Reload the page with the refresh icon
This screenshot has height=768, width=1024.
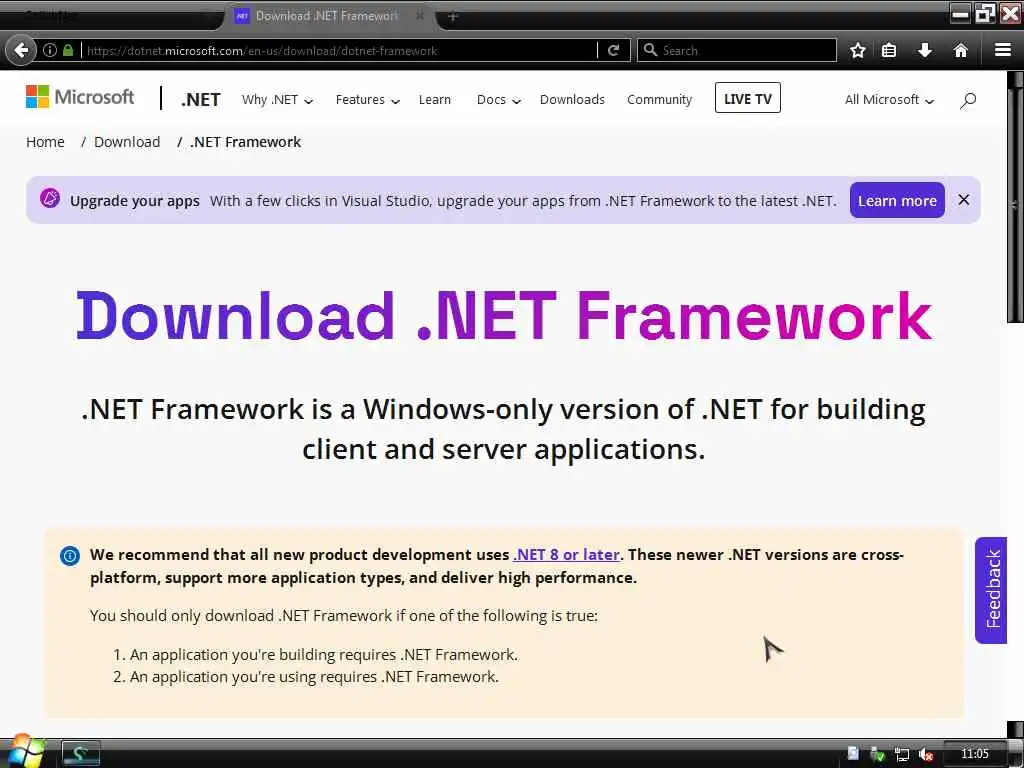point(613,50)
